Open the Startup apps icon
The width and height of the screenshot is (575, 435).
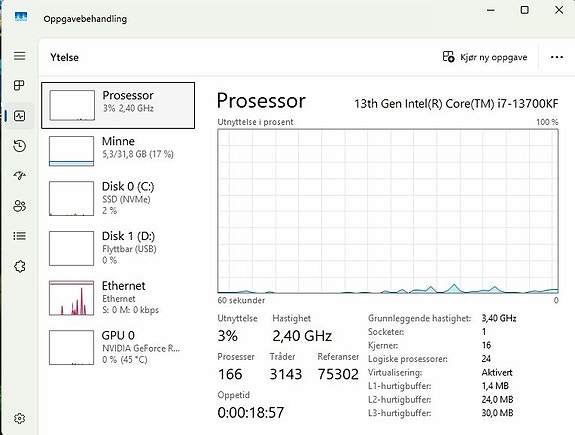point(19,176)
